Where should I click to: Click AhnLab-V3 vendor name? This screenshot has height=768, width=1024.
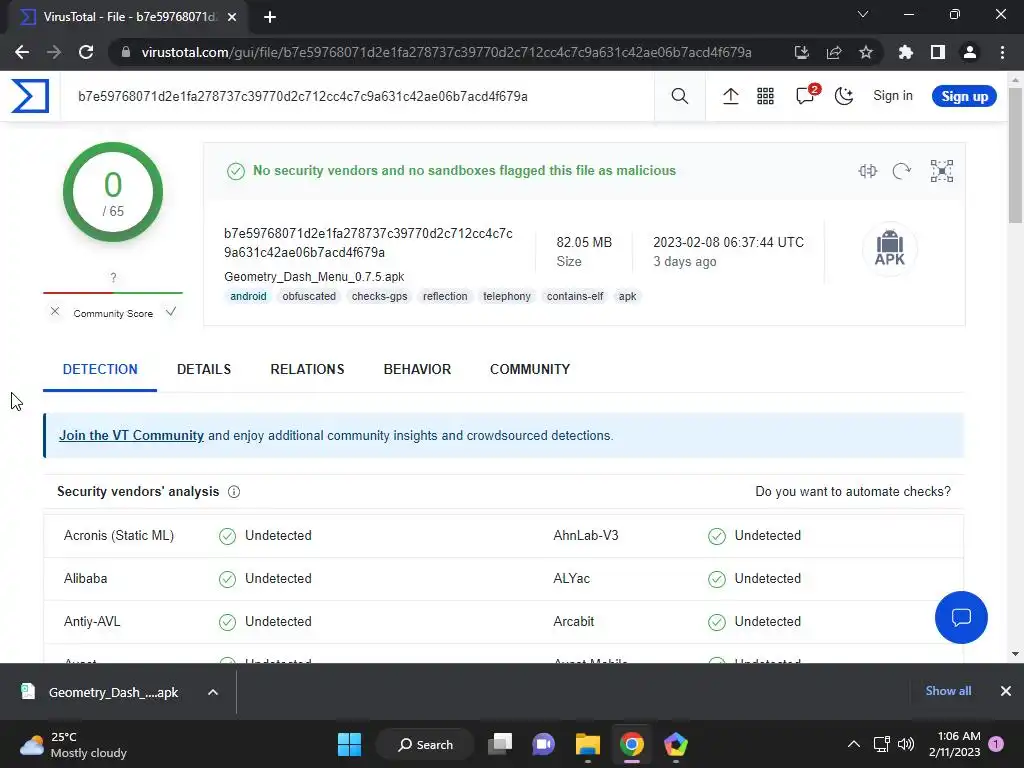[586, 536]
